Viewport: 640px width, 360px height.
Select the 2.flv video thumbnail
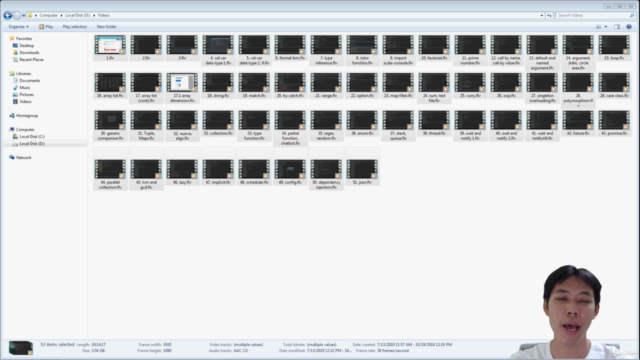click(x=146, y=45)
